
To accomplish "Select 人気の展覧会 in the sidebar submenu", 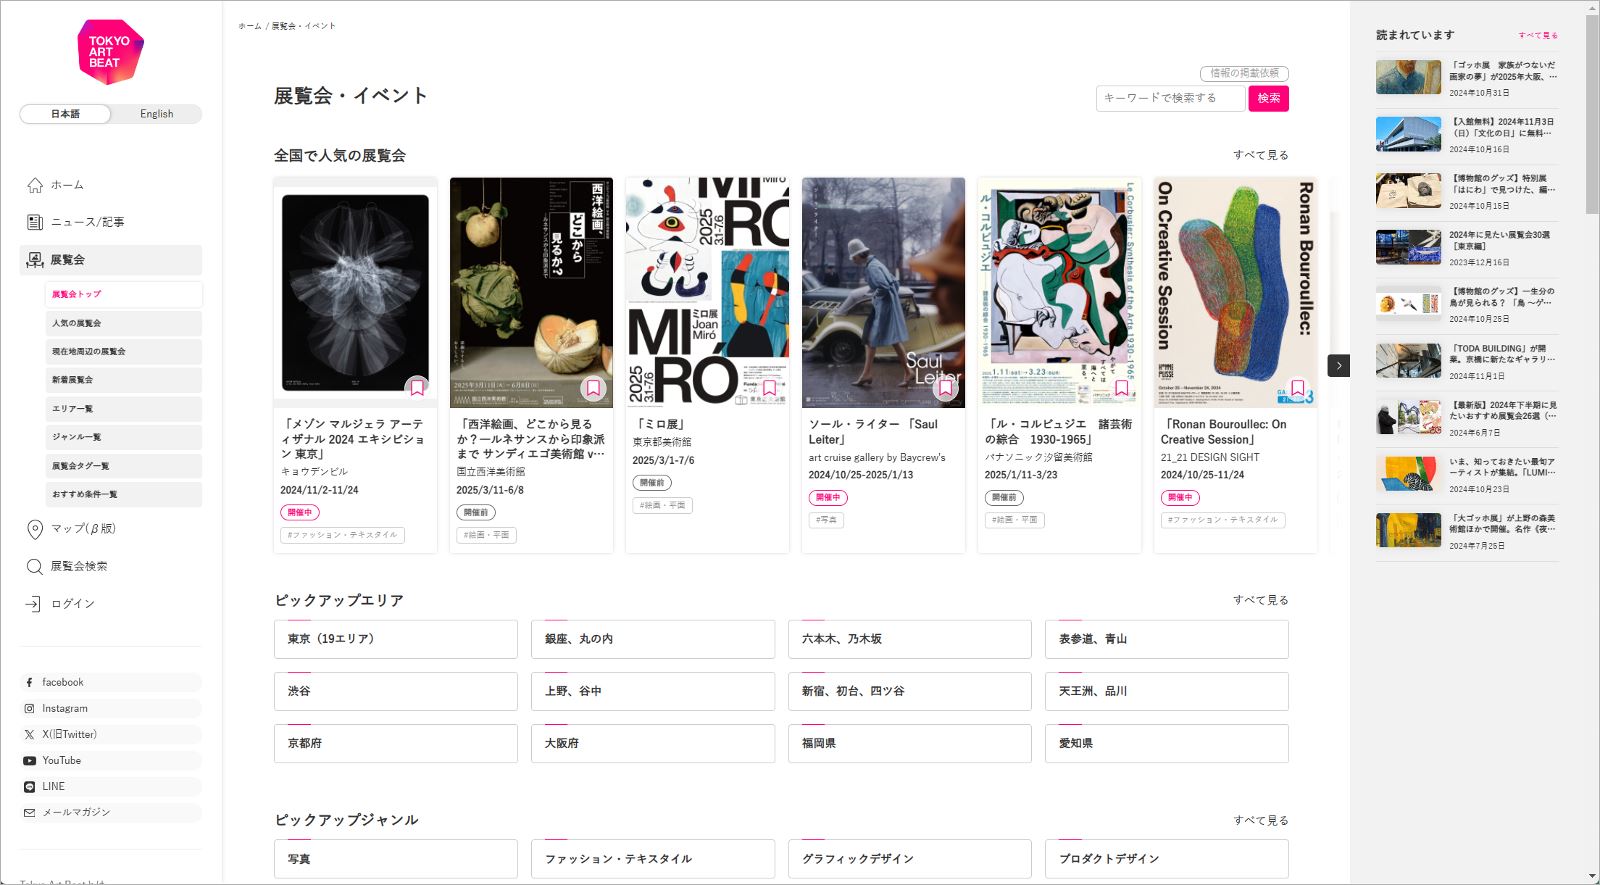I will tap(123, 323).
